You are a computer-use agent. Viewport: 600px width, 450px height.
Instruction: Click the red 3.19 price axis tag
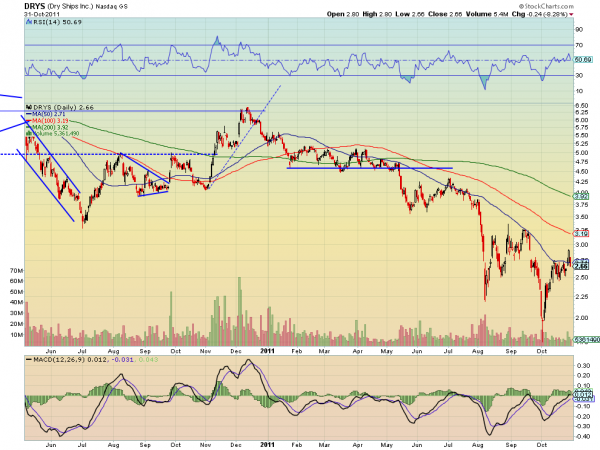coord(581,233)
